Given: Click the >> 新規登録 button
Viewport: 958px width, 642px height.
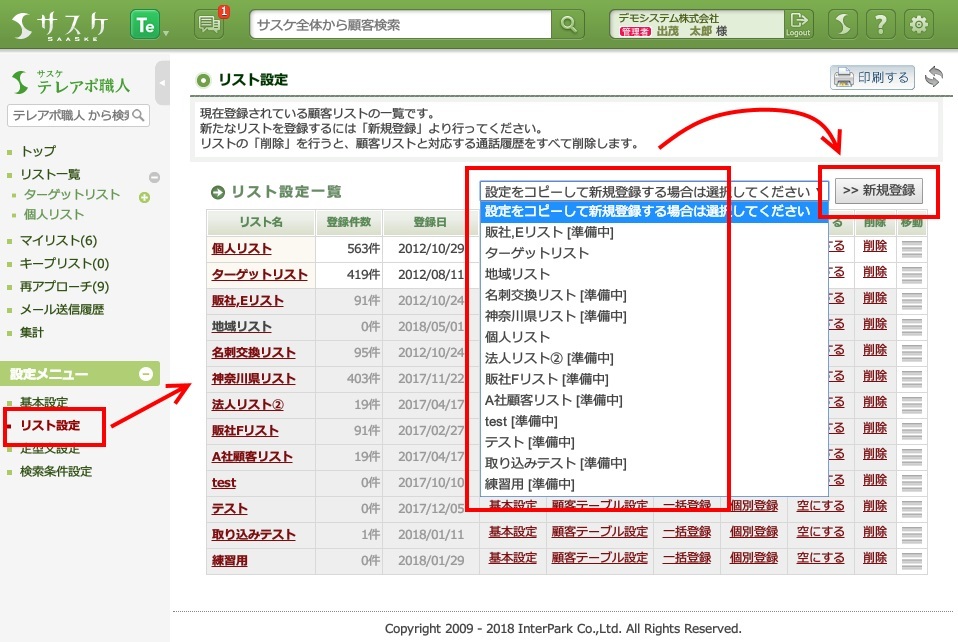Looking at the screenshot, I should tap(878, 191).
